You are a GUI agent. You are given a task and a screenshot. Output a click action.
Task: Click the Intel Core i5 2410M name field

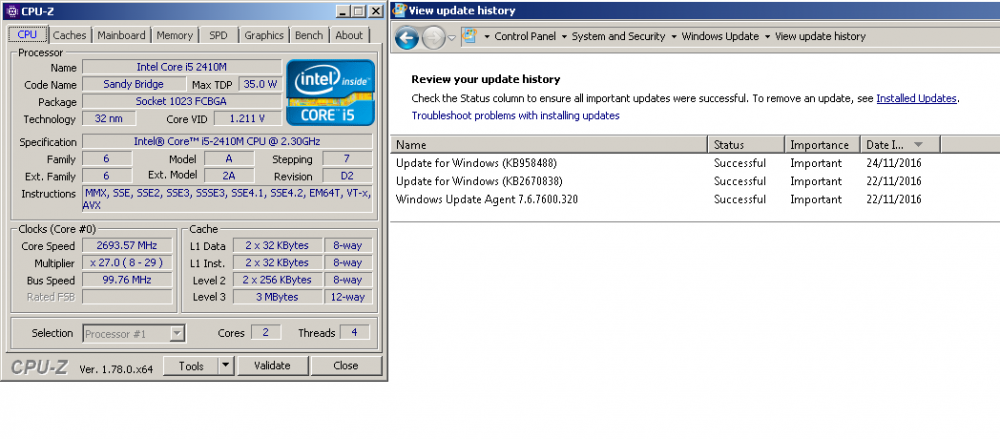tap(182, 67)
